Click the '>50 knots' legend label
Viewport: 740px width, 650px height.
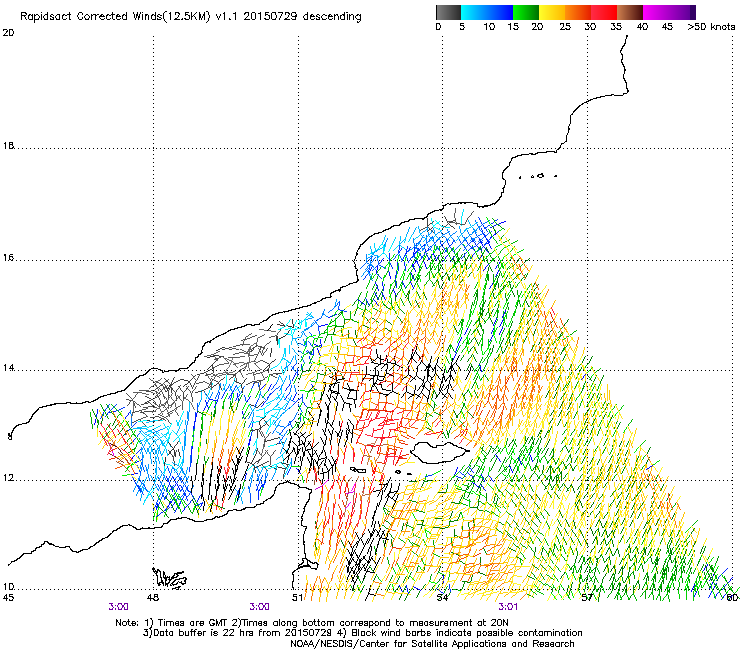(711, 27)
